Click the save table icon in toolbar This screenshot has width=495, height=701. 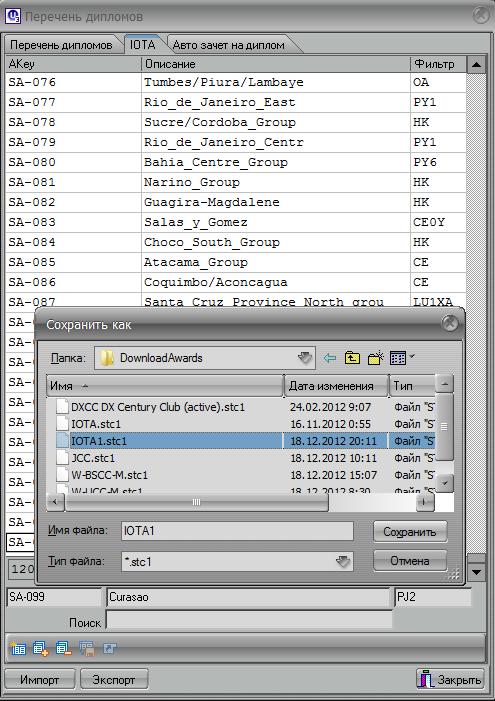87,648
